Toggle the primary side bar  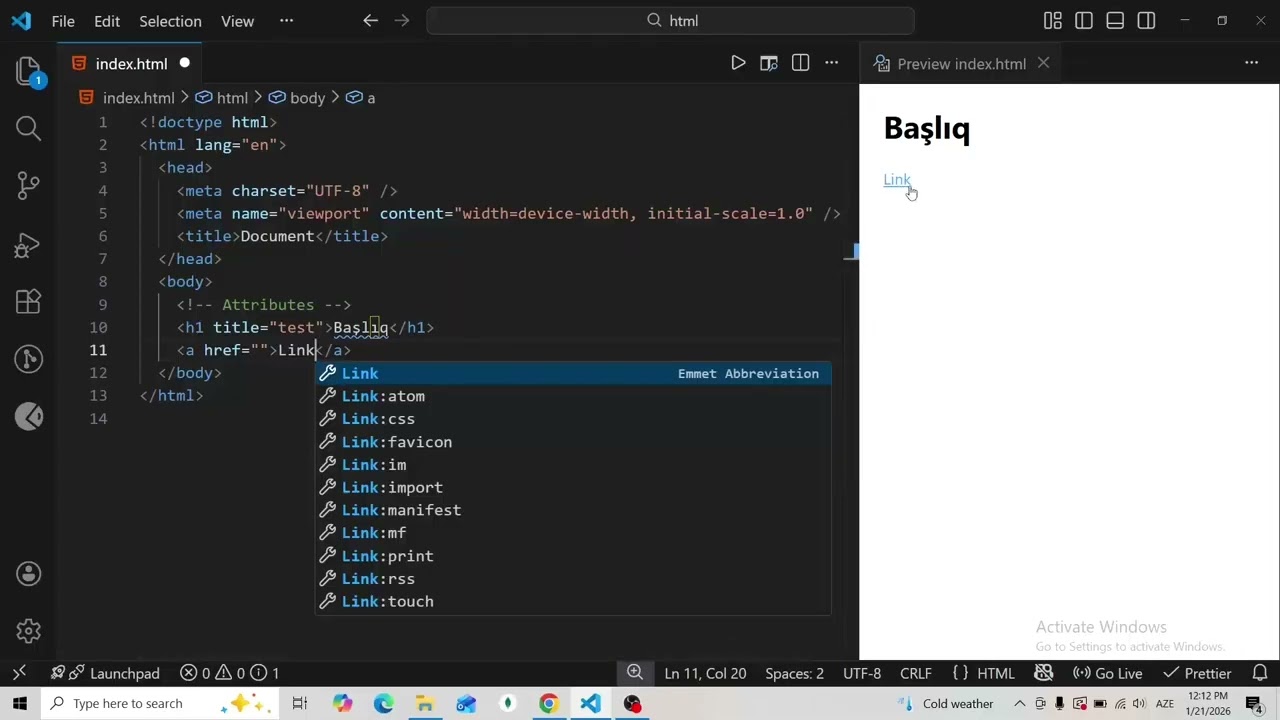[1084, 20]
